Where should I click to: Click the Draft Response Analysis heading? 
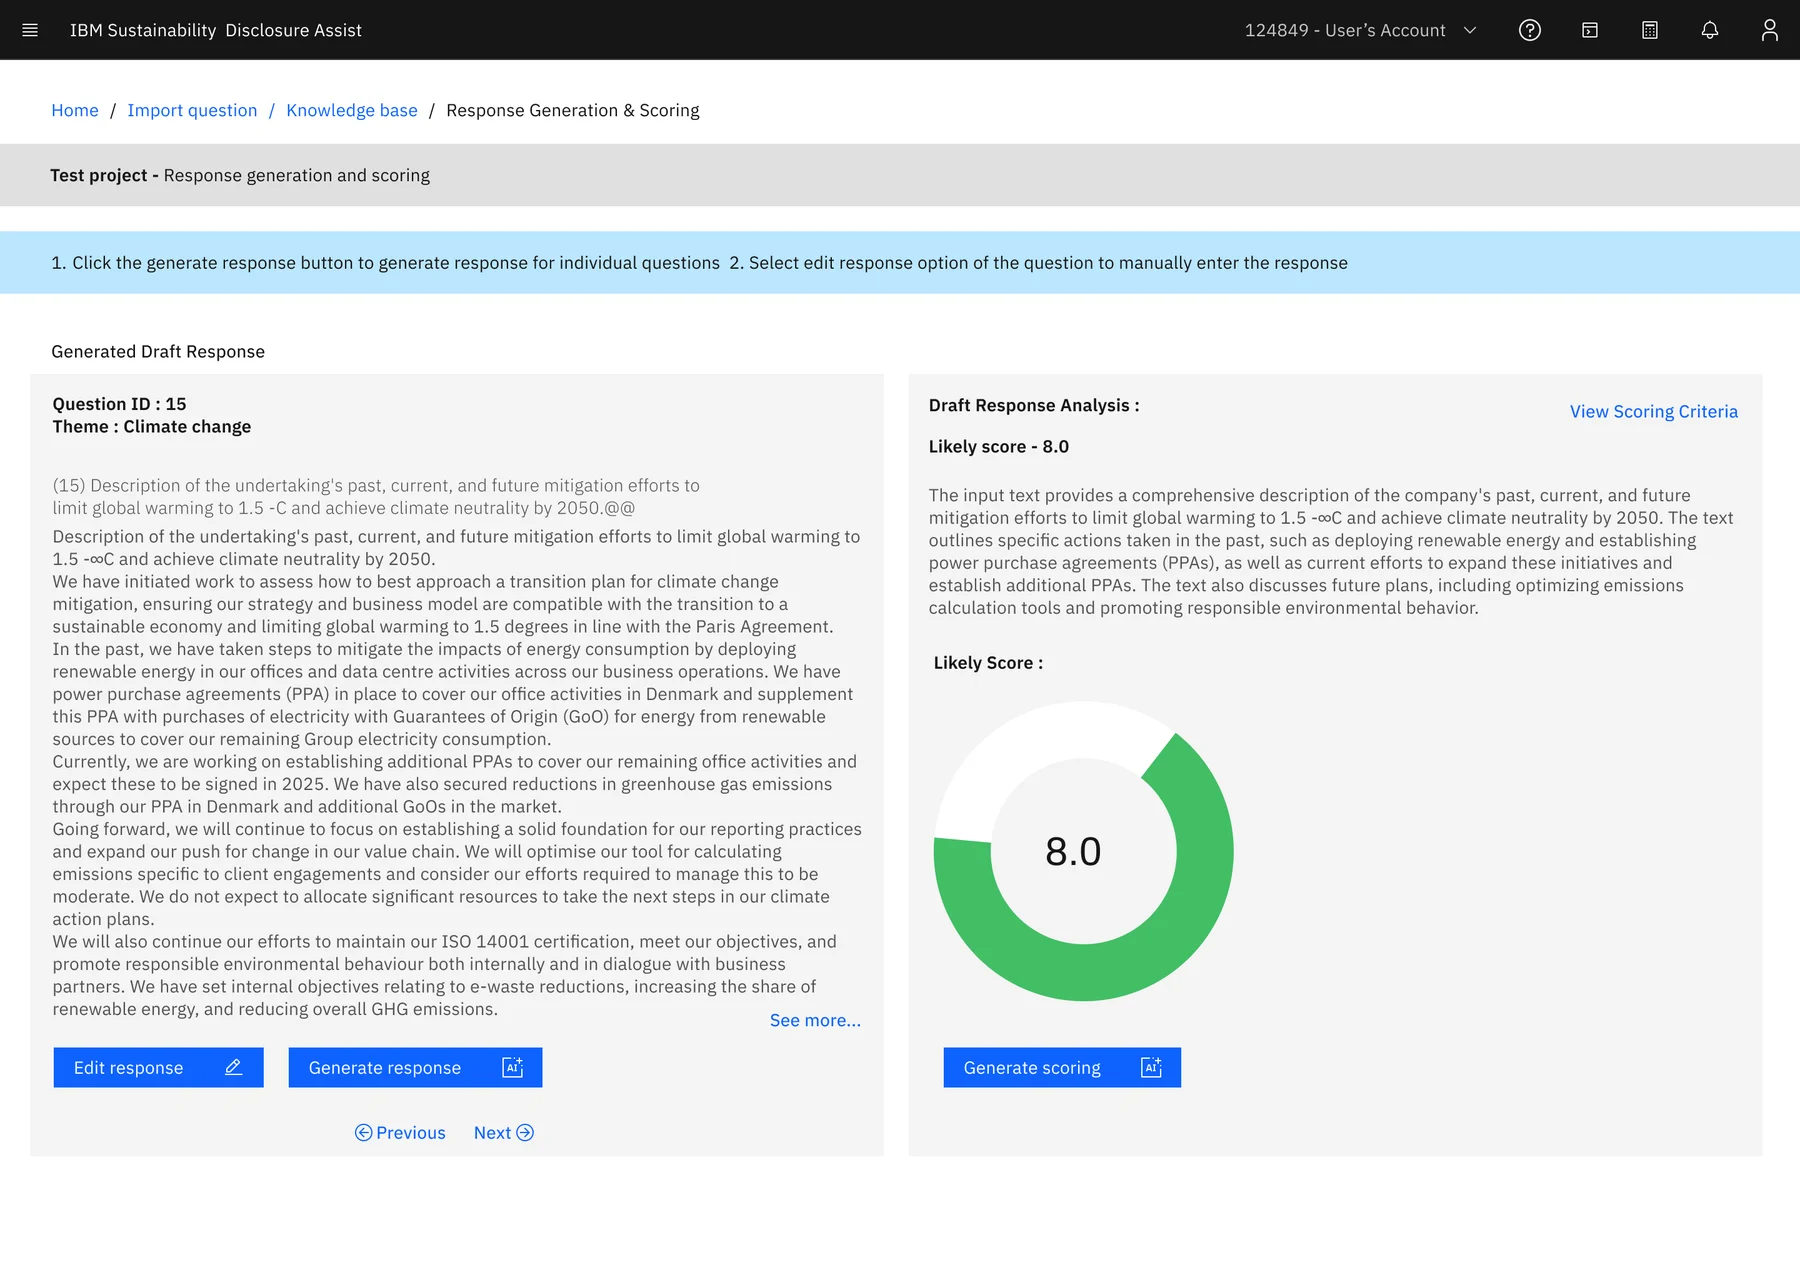point(1034,405)
